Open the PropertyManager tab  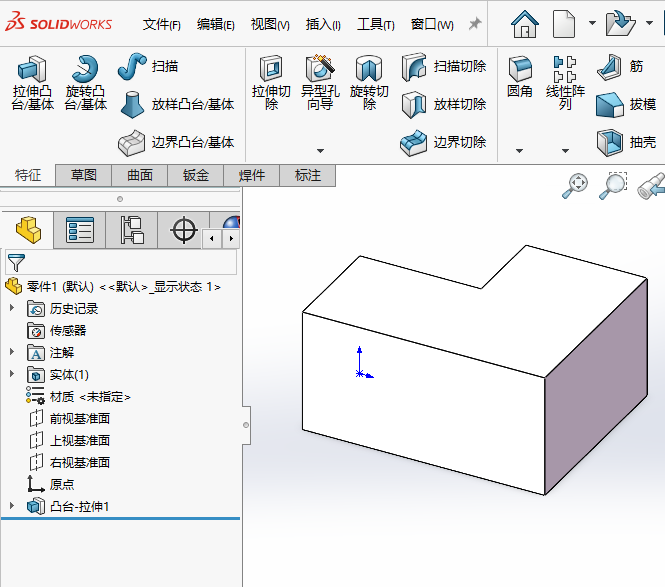(x=80, y=230)
